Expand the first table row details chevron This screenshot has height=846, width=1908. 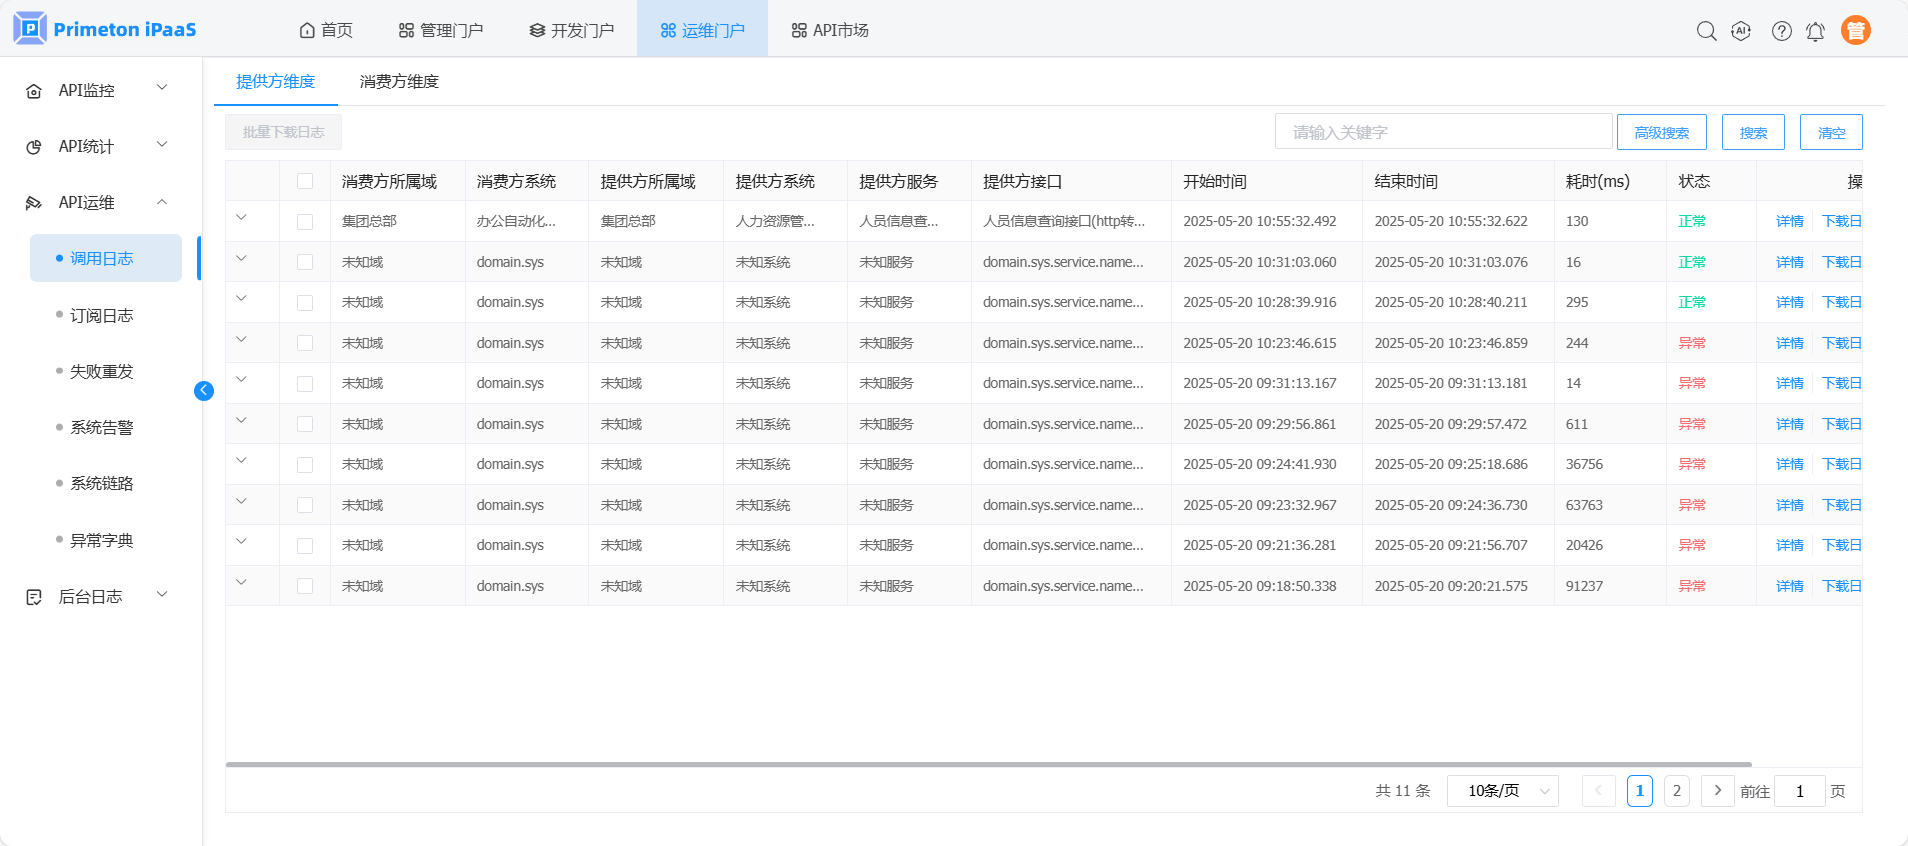click(241, 218)
